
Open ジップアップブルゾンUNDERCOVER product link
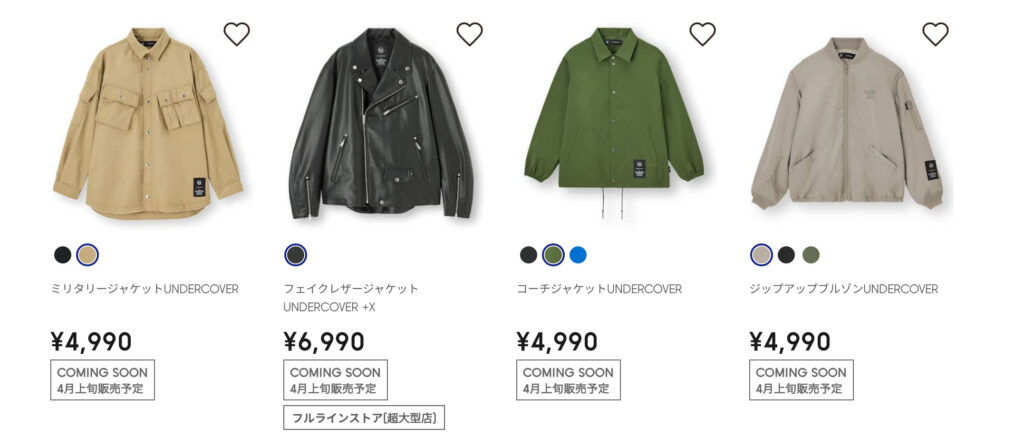(844, 289)
